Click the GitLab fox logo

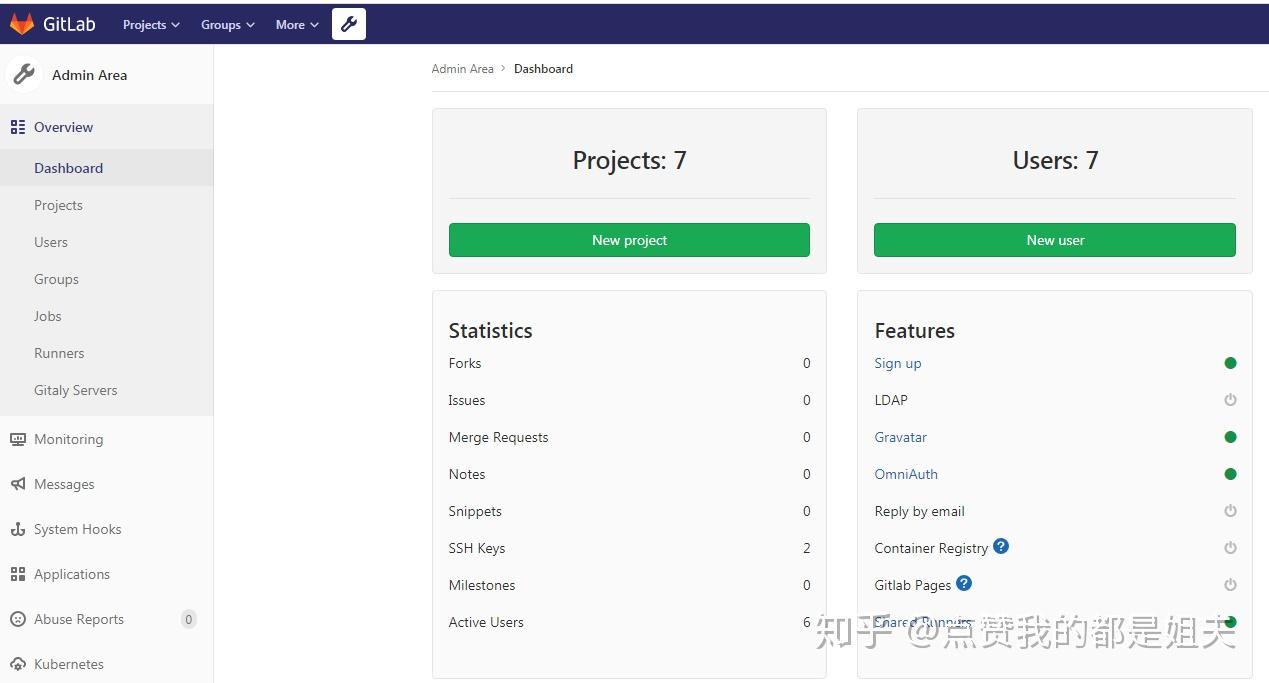click(x=22, y=24)
